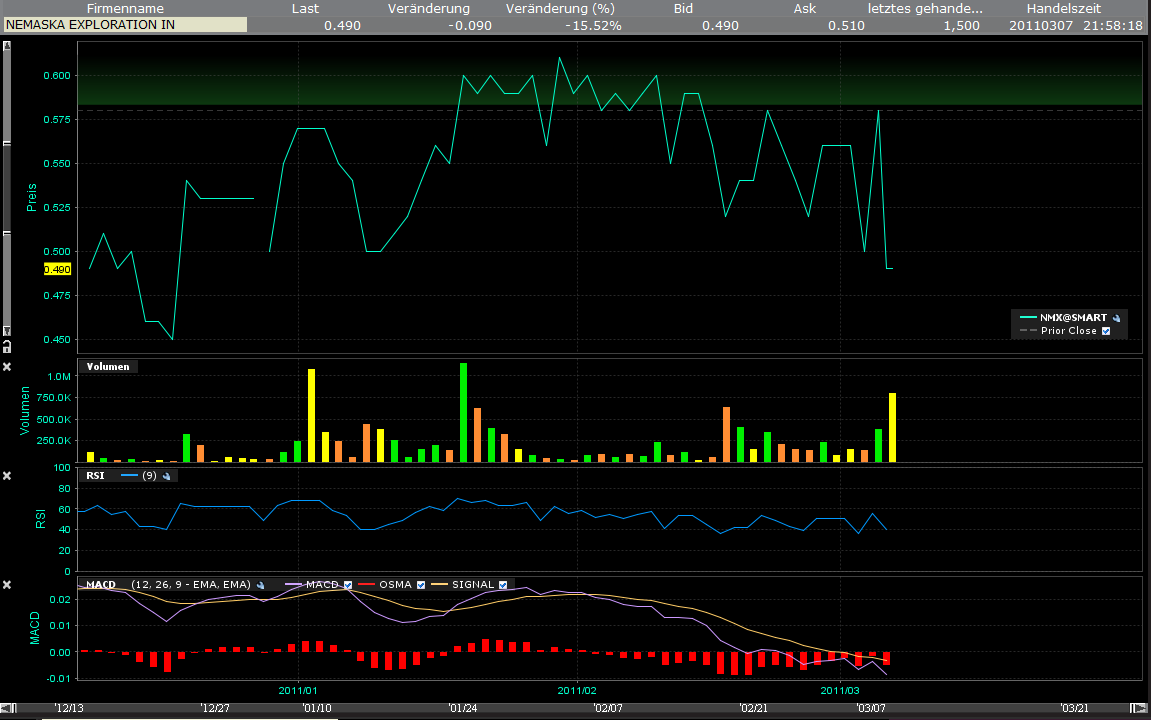Click the Veränderung (%) column header

coord(560,8)
